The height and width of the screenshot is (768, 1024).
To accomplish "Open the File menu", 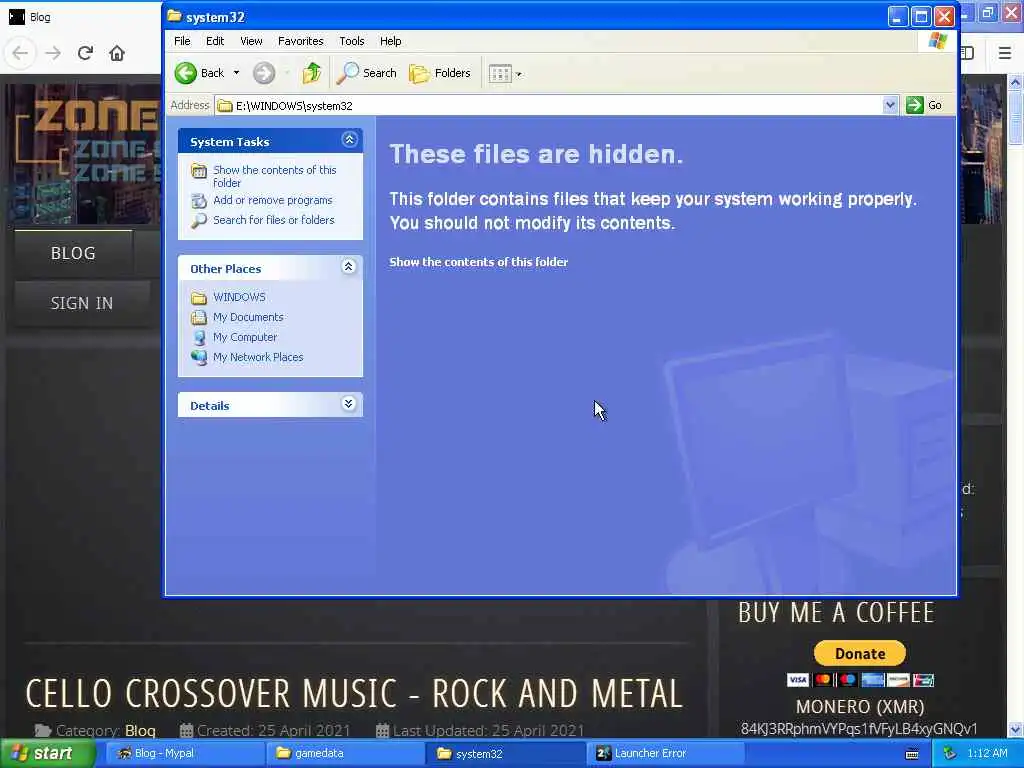I will pyautogui.click(x=182, y=41).
